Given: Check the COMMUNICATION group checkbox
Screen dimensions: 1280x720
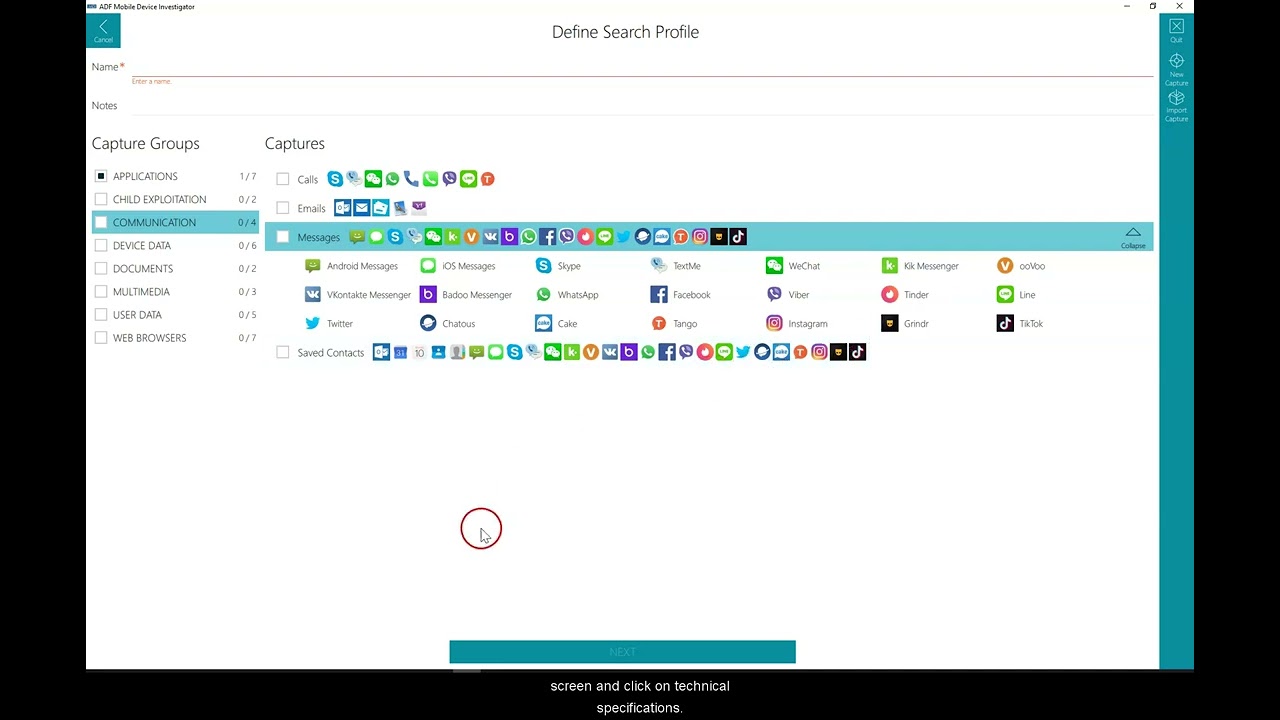Looking at the screenshot, I should tap(101, 222).
